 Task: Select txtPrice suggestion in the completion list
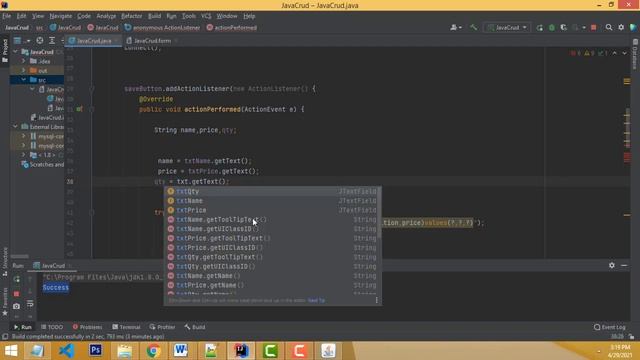pyautogui.click(x=272, y=210)
